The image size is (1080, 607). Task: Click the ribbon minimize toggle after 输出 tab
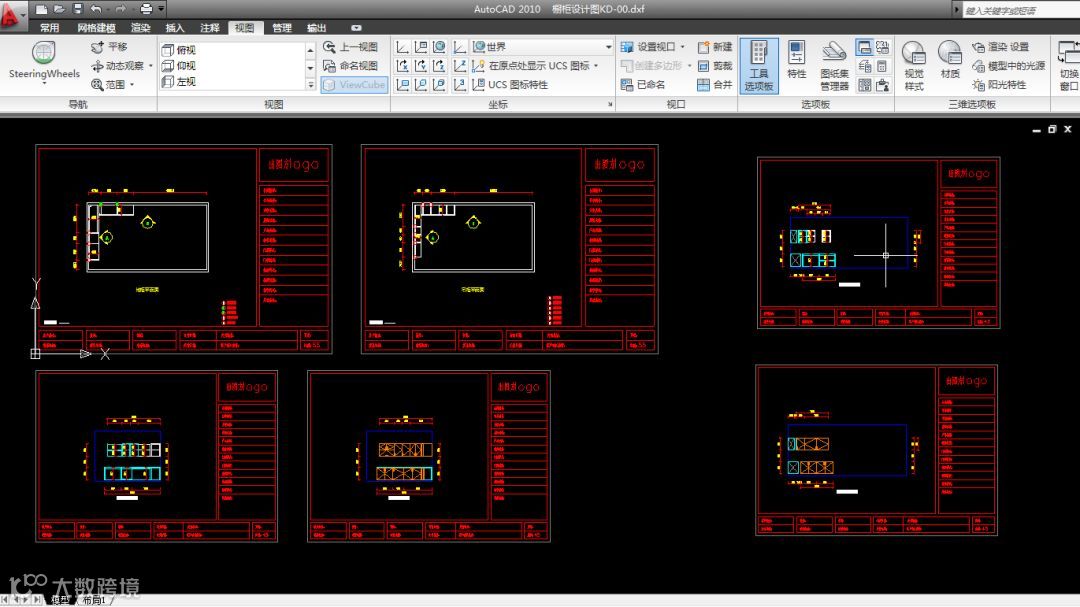point(356,28)
